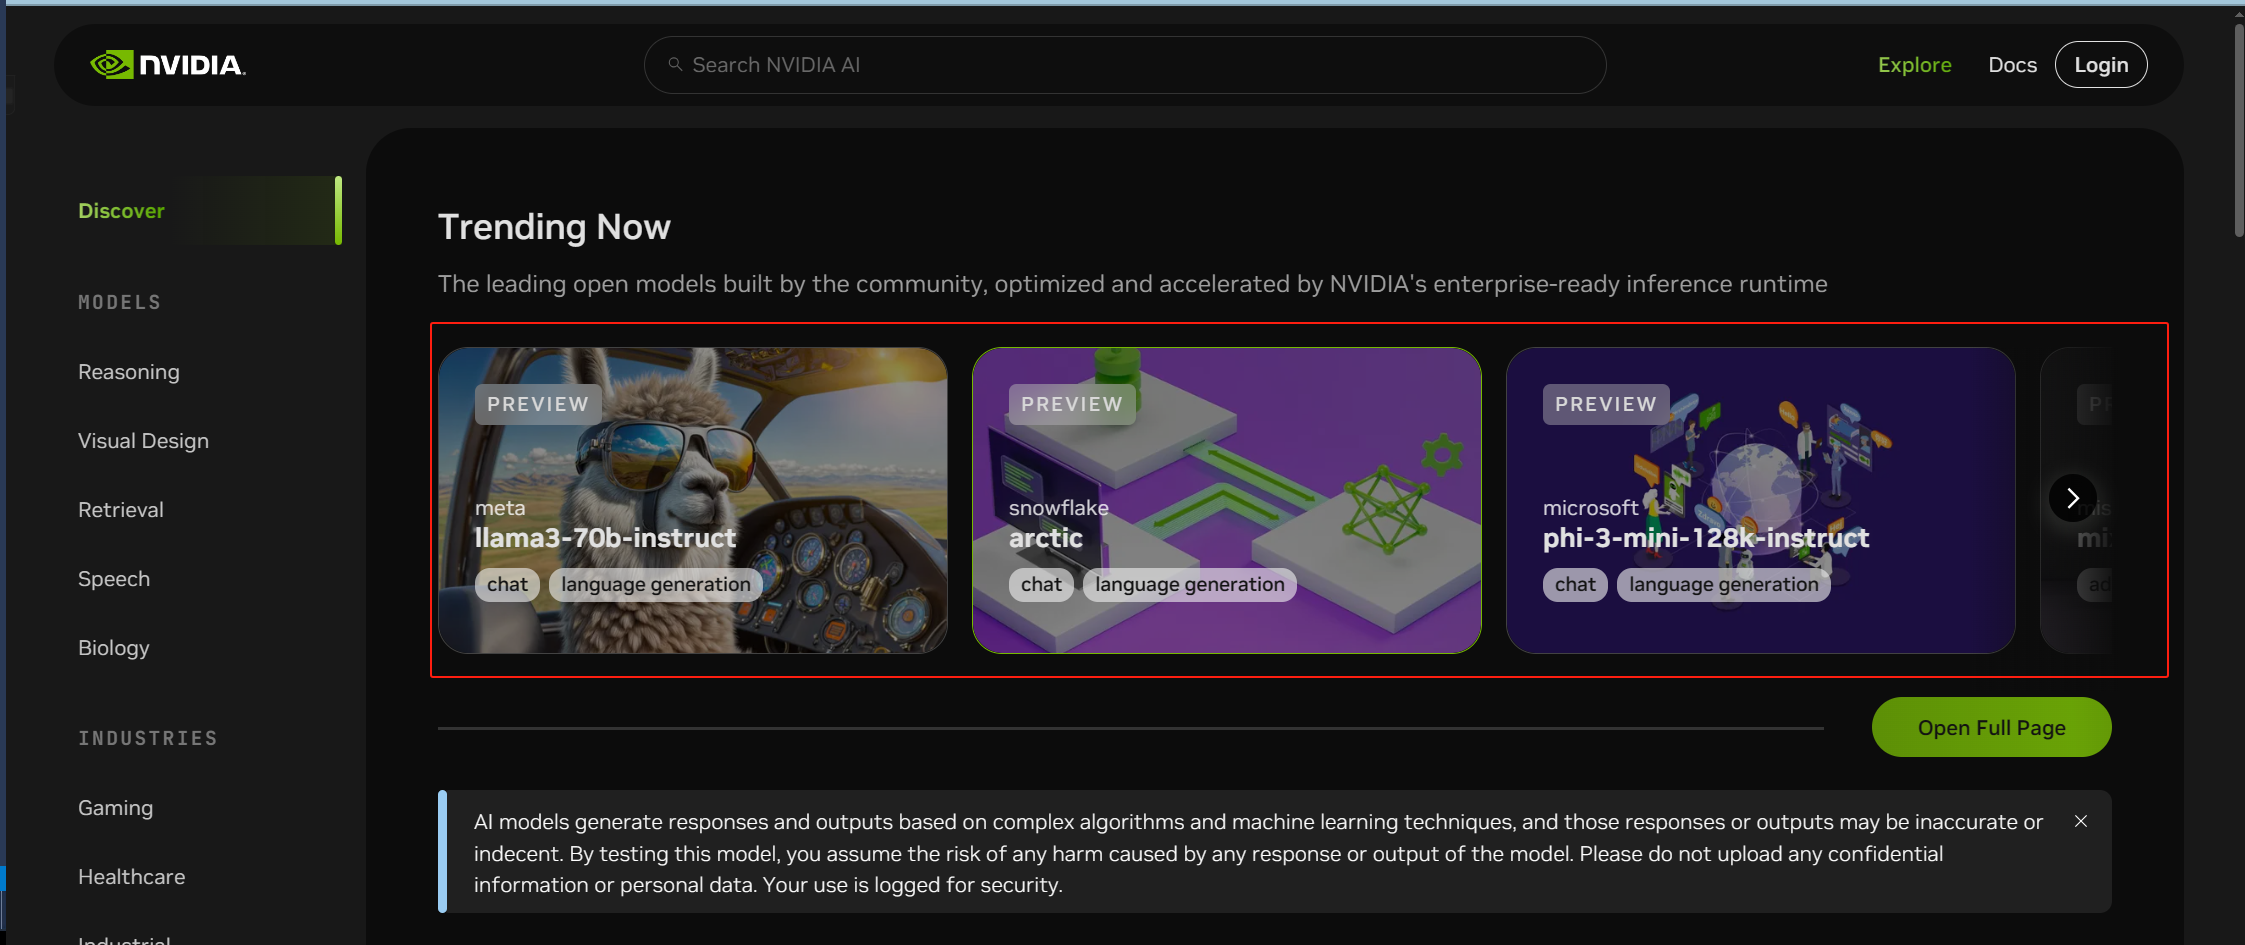
Task: Dismiss the AI models disclaimer notice
Action: click(2081, 821)
